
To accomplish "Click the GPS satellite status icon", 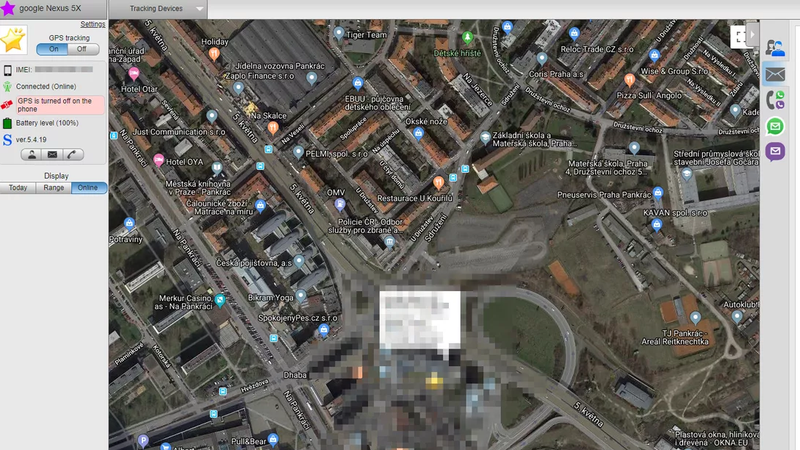I will (x=7, y=105).
